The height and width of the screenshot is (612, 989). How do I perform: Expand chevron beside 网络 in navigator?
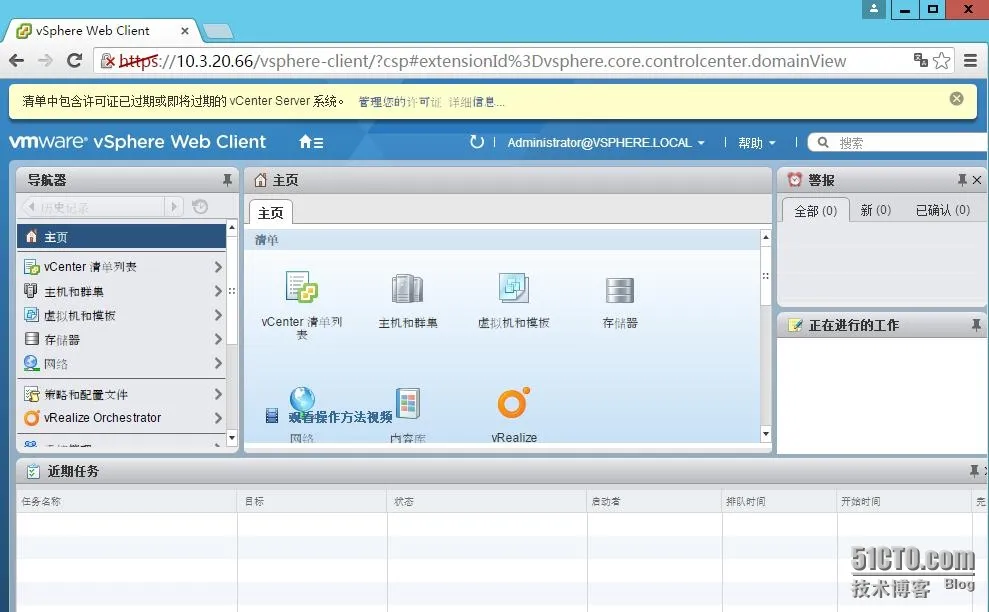(218, 363)
